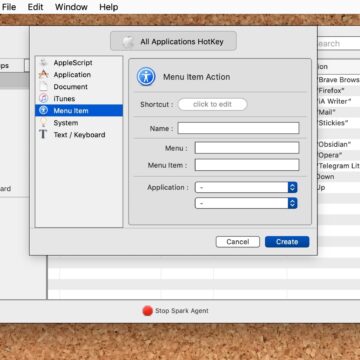Click the Menu Item Action header icon
Image resolution: width=360 pixels, height=360 pixels.
pyautogui.click(x=146, y=77)
